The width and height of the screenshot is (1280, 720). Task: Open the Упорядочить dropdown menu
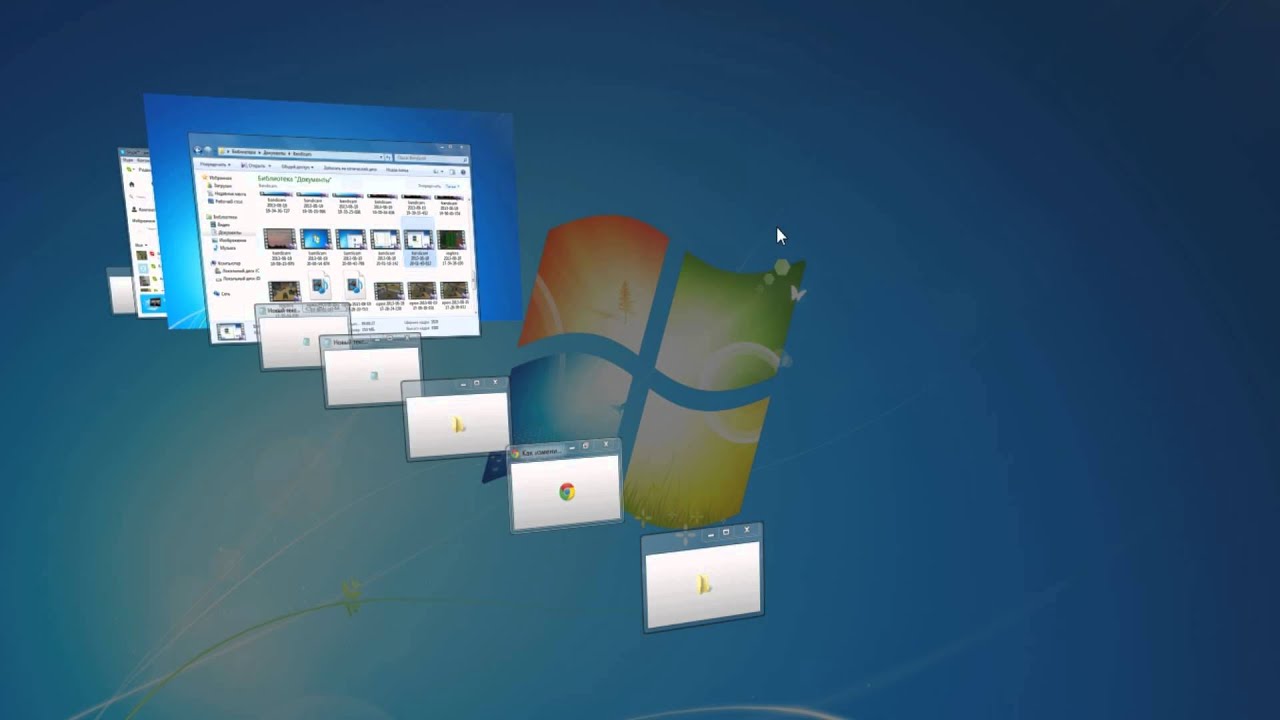[x=214, y=165]
